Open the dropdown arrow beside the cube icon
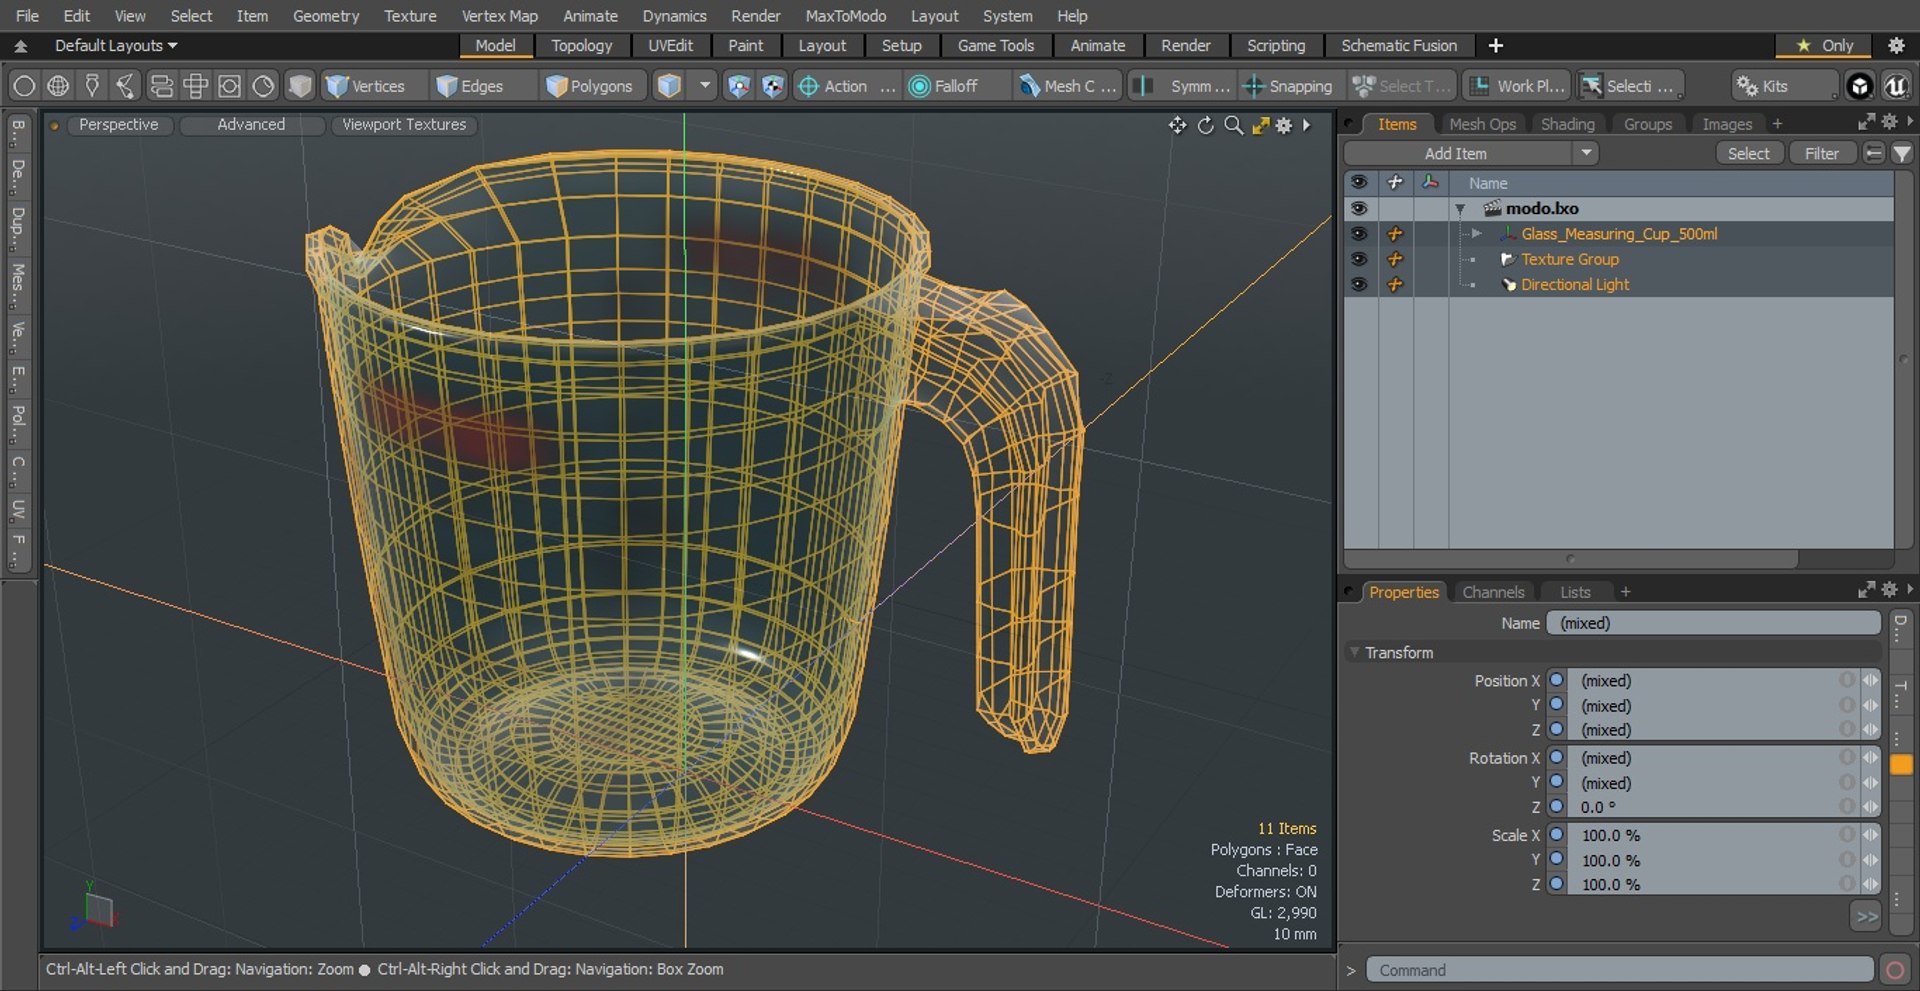Screen dimensions: 1920x991 pos(705,86)
